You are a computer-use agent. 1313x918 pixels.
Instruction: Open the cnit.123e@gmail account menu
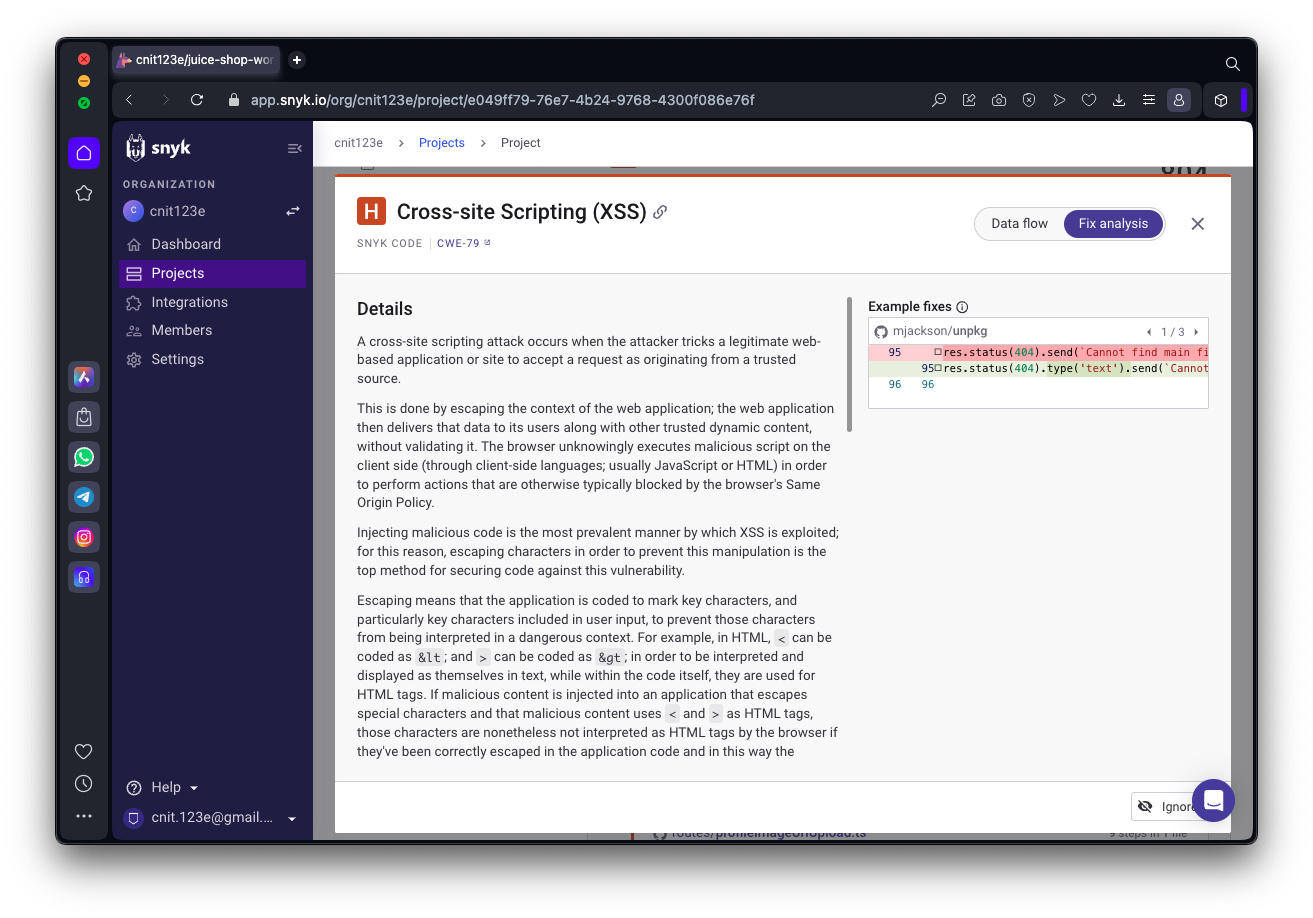point(210,818)
